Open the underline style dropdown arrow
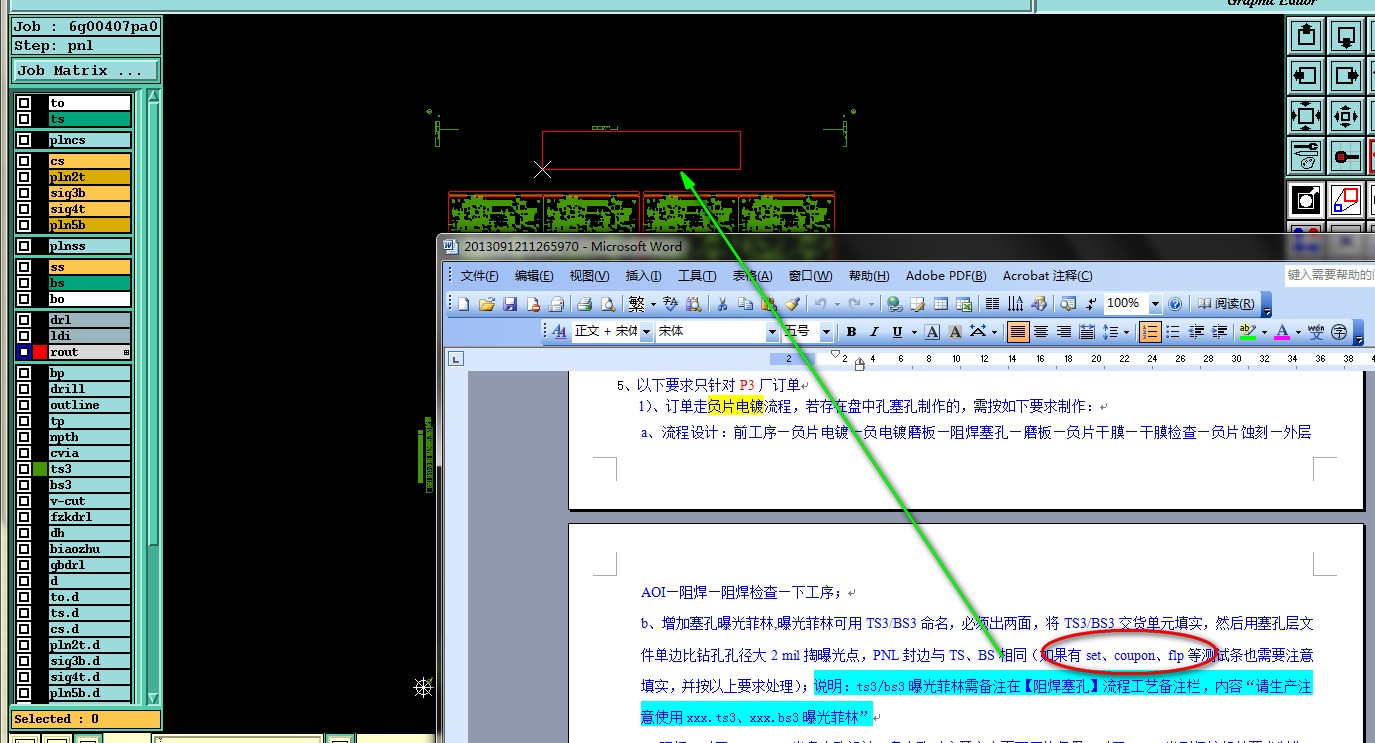This screenshot has height=743, width=1375. click(x=914, y=332)
